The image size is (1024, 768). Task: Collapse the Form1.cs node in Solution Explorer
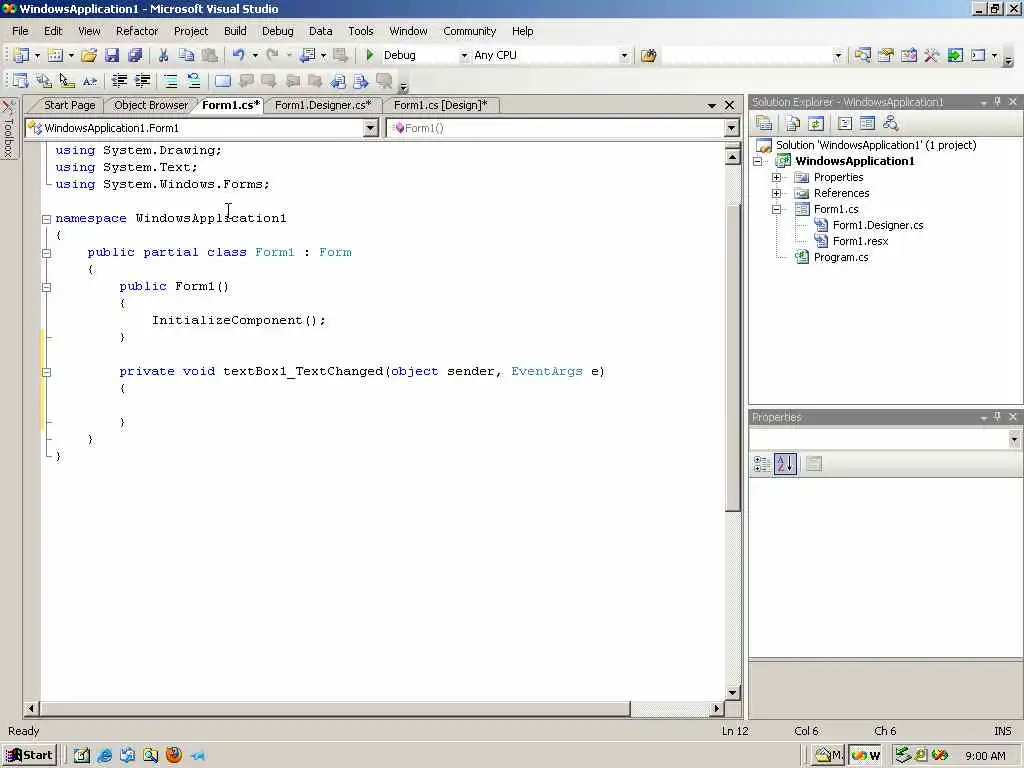[776, 209]
